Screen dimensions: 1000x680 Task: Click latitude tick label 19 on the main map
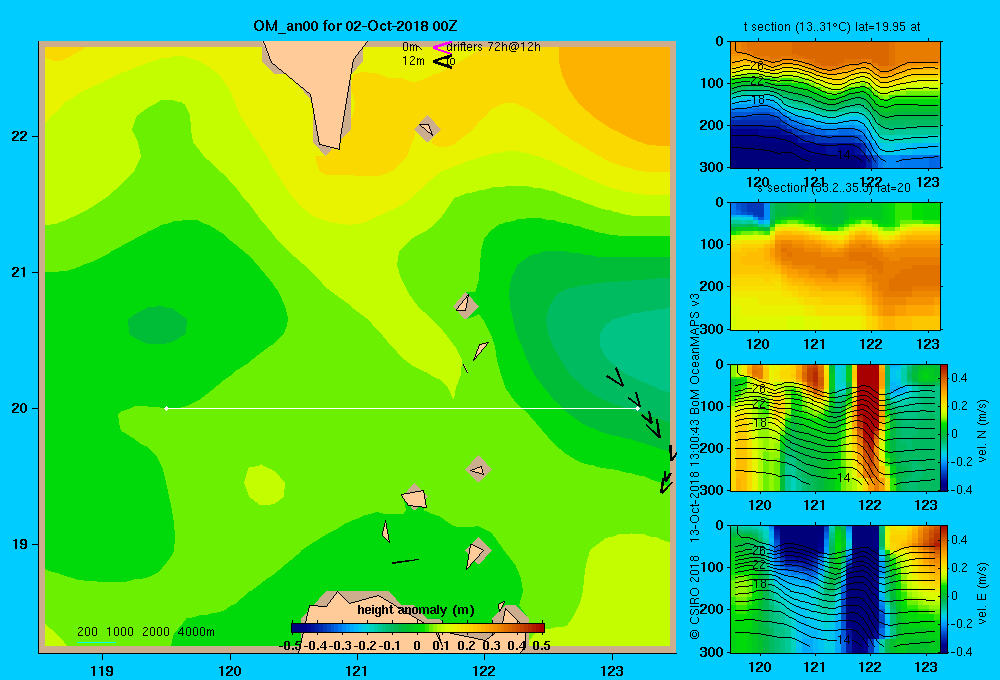[x=20, y=544]
